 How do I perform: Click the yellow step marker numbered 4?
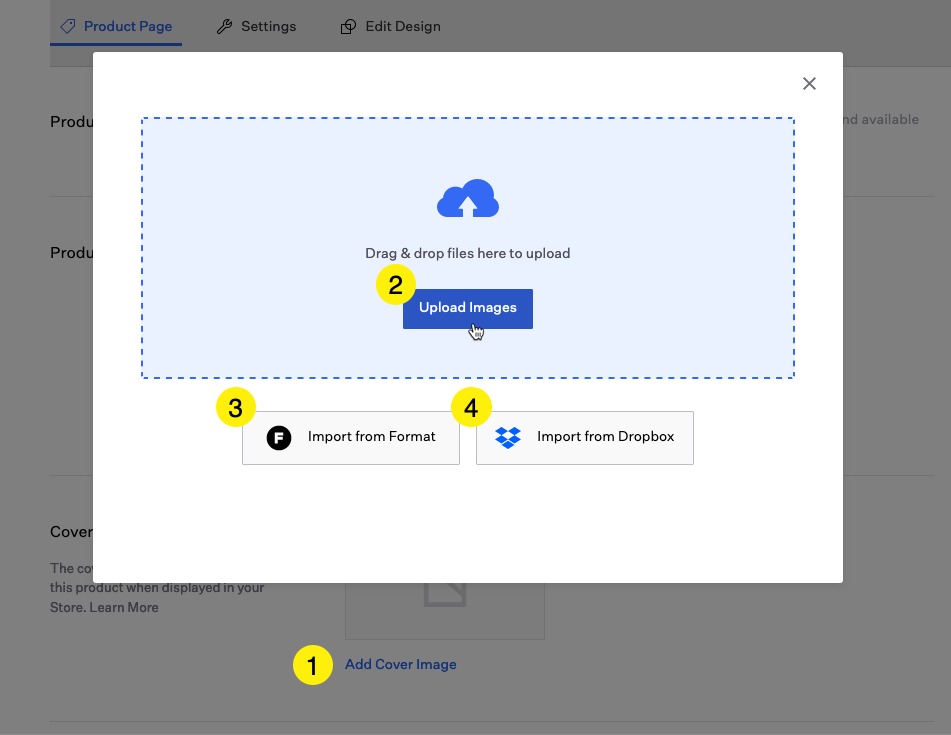[x=471, y=408]
